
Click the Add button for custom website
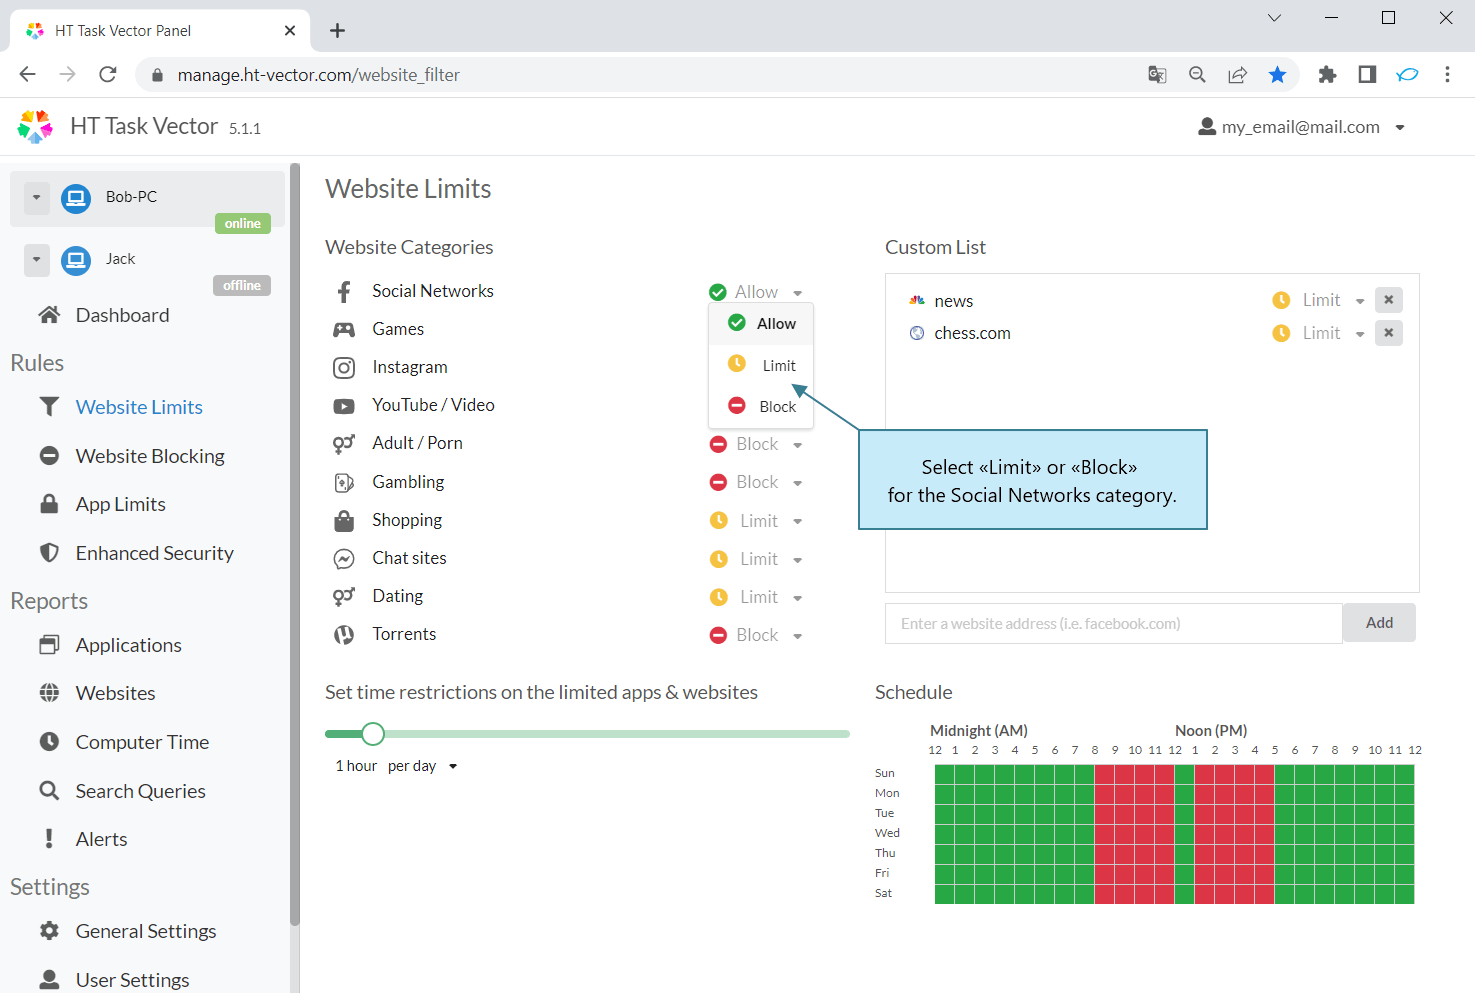point(1379,622)
